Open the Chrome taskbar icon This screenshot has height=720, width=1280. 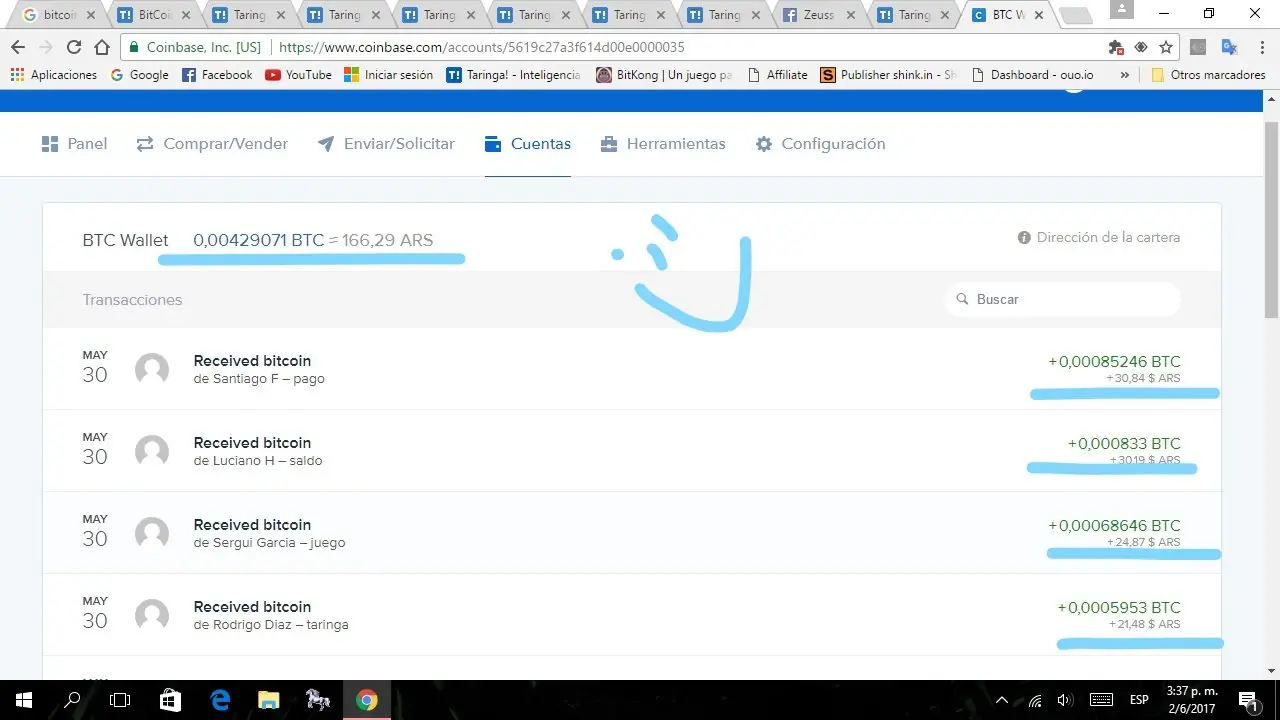(x=367, y=700)
